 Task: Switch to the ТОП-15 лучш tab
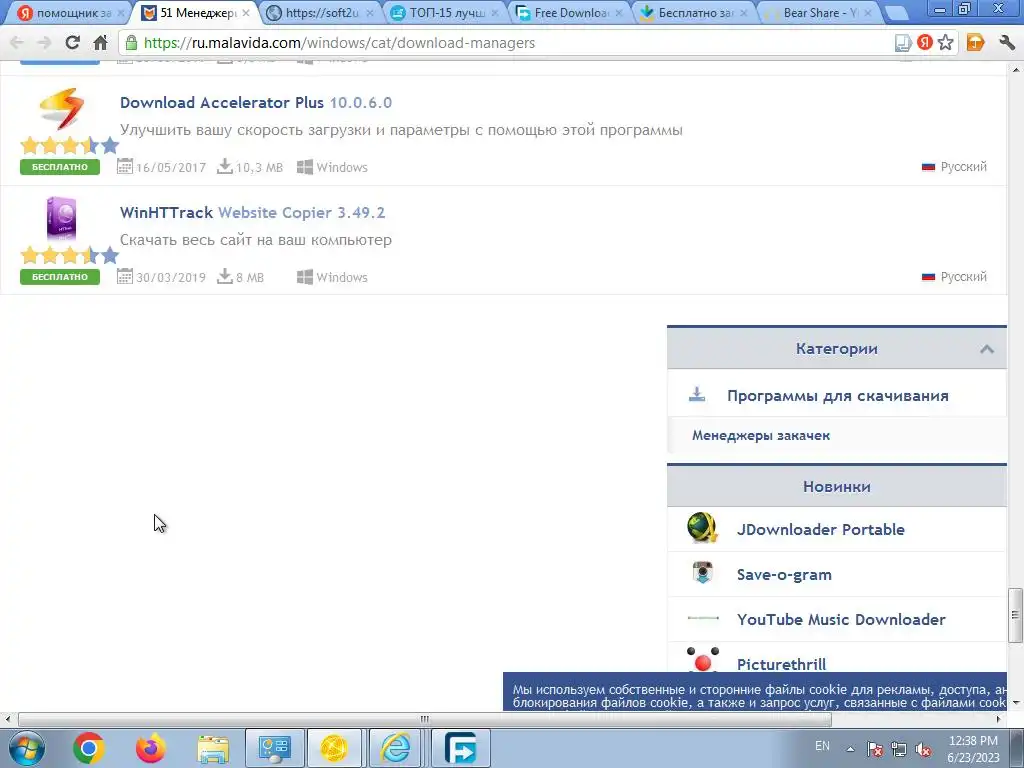click(445, 12)
